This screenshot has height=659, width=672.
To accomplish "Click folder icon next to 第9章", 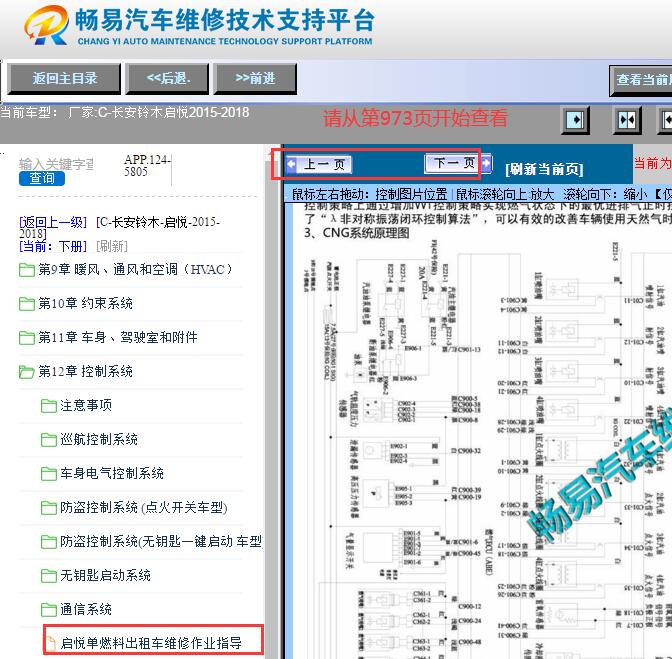I will (x=27, y=270).
